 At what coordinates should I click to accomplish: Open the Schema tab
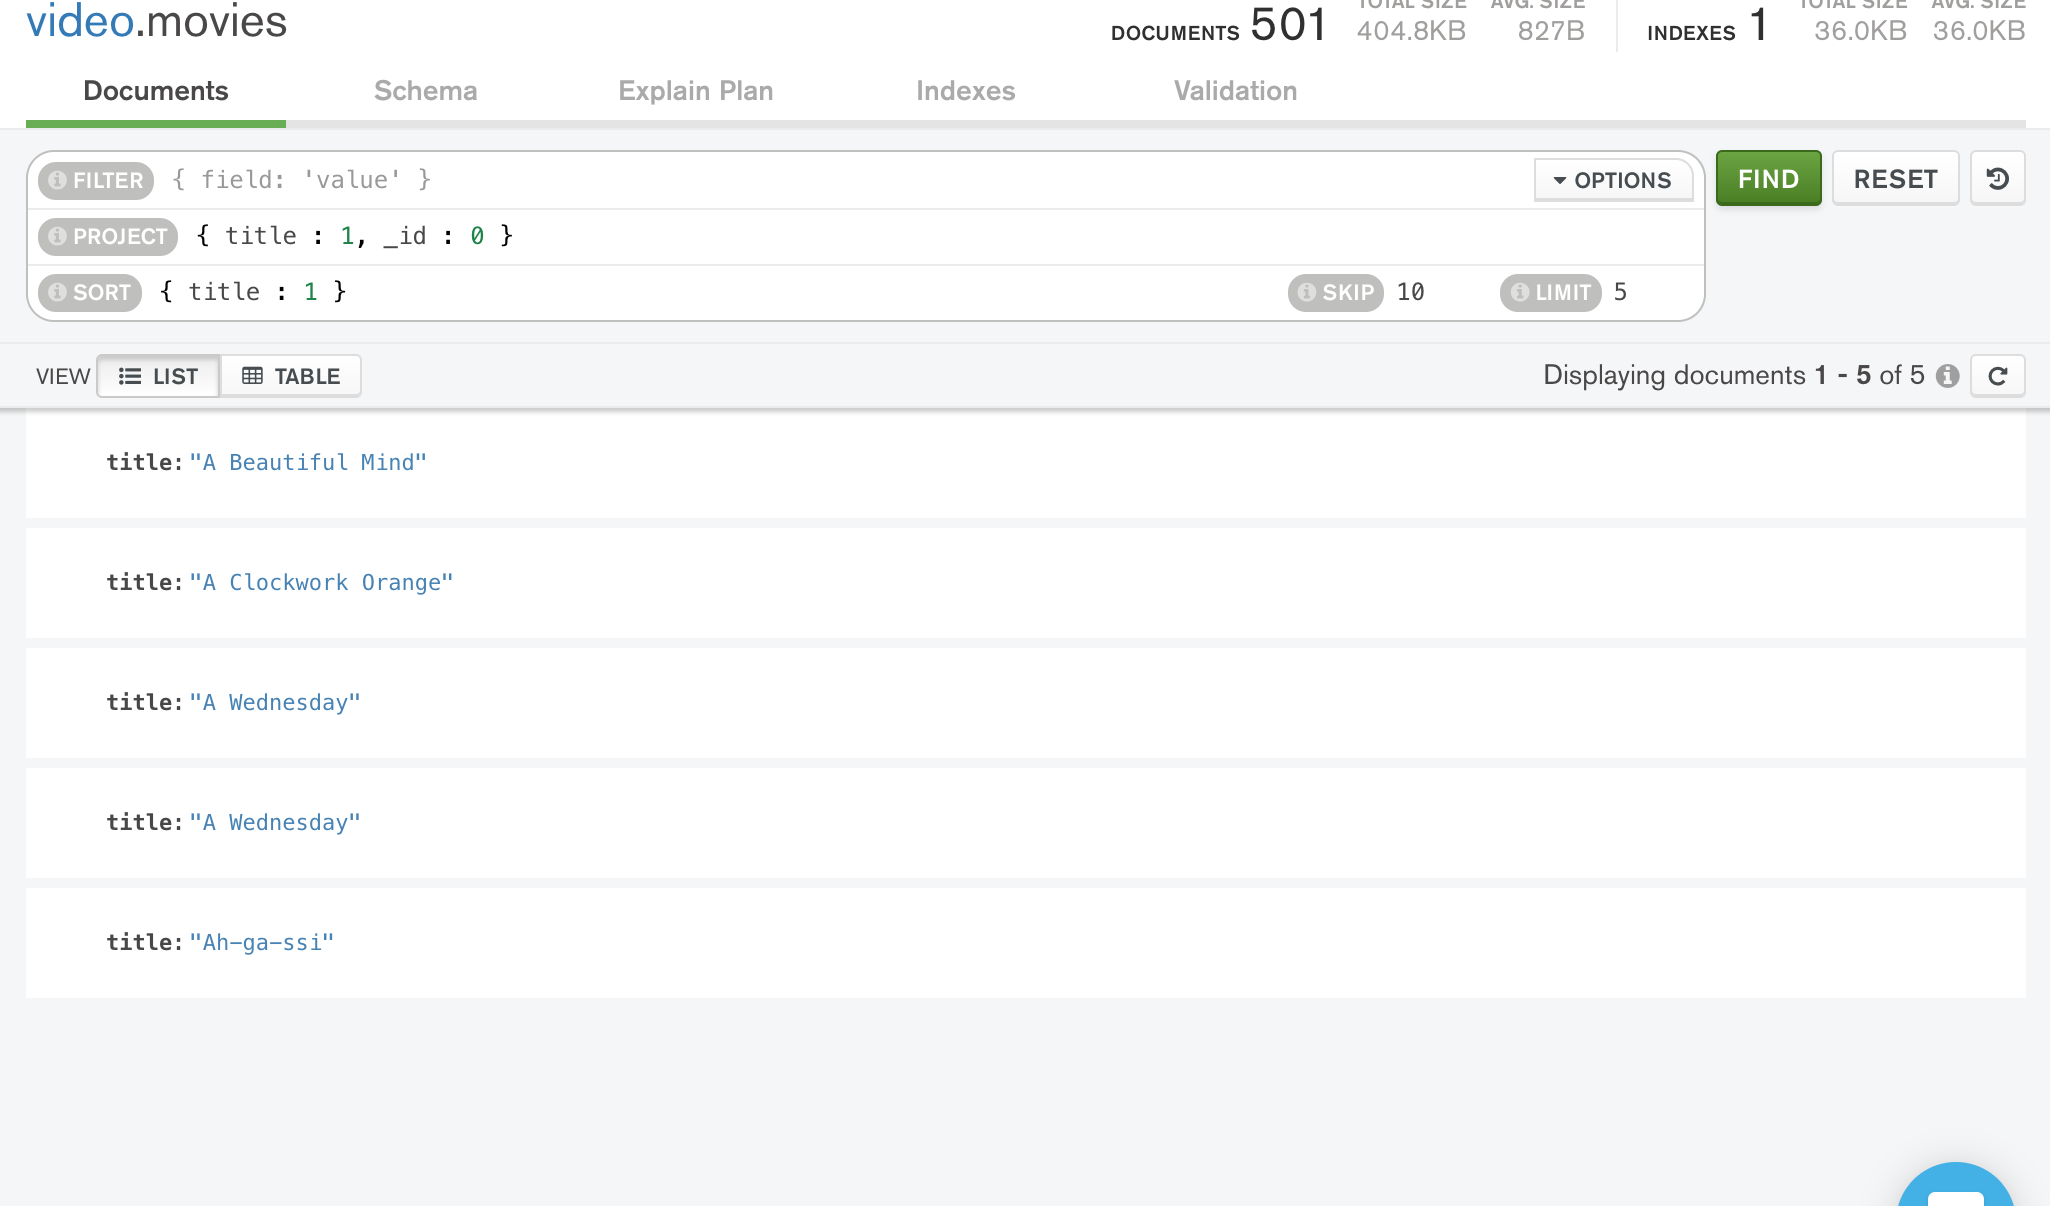coord(426,91)
